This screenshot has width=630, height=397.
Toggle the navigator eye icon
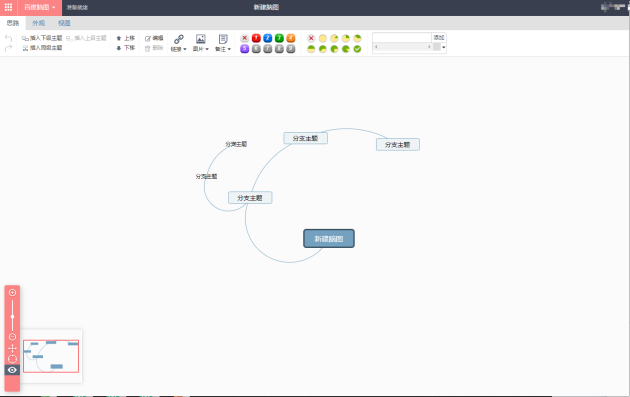coord(12,370)
